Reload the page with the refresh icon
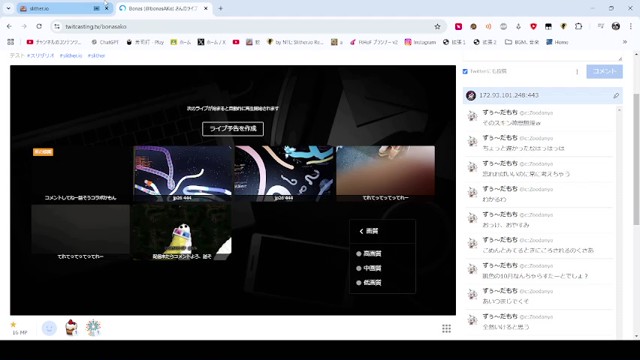 click(39, 26)
